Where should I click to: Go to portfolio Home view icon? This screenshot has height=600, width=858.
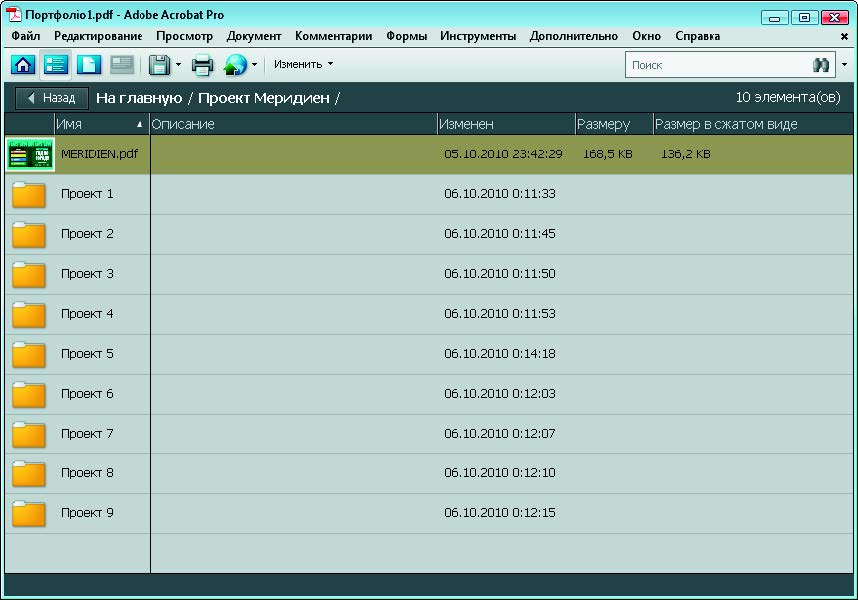[x=23, y=65]
